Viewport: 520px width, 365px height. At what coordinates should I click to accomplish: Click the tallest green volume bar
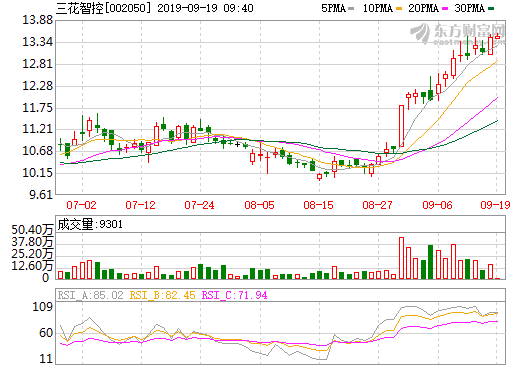(x=430, y=262)
